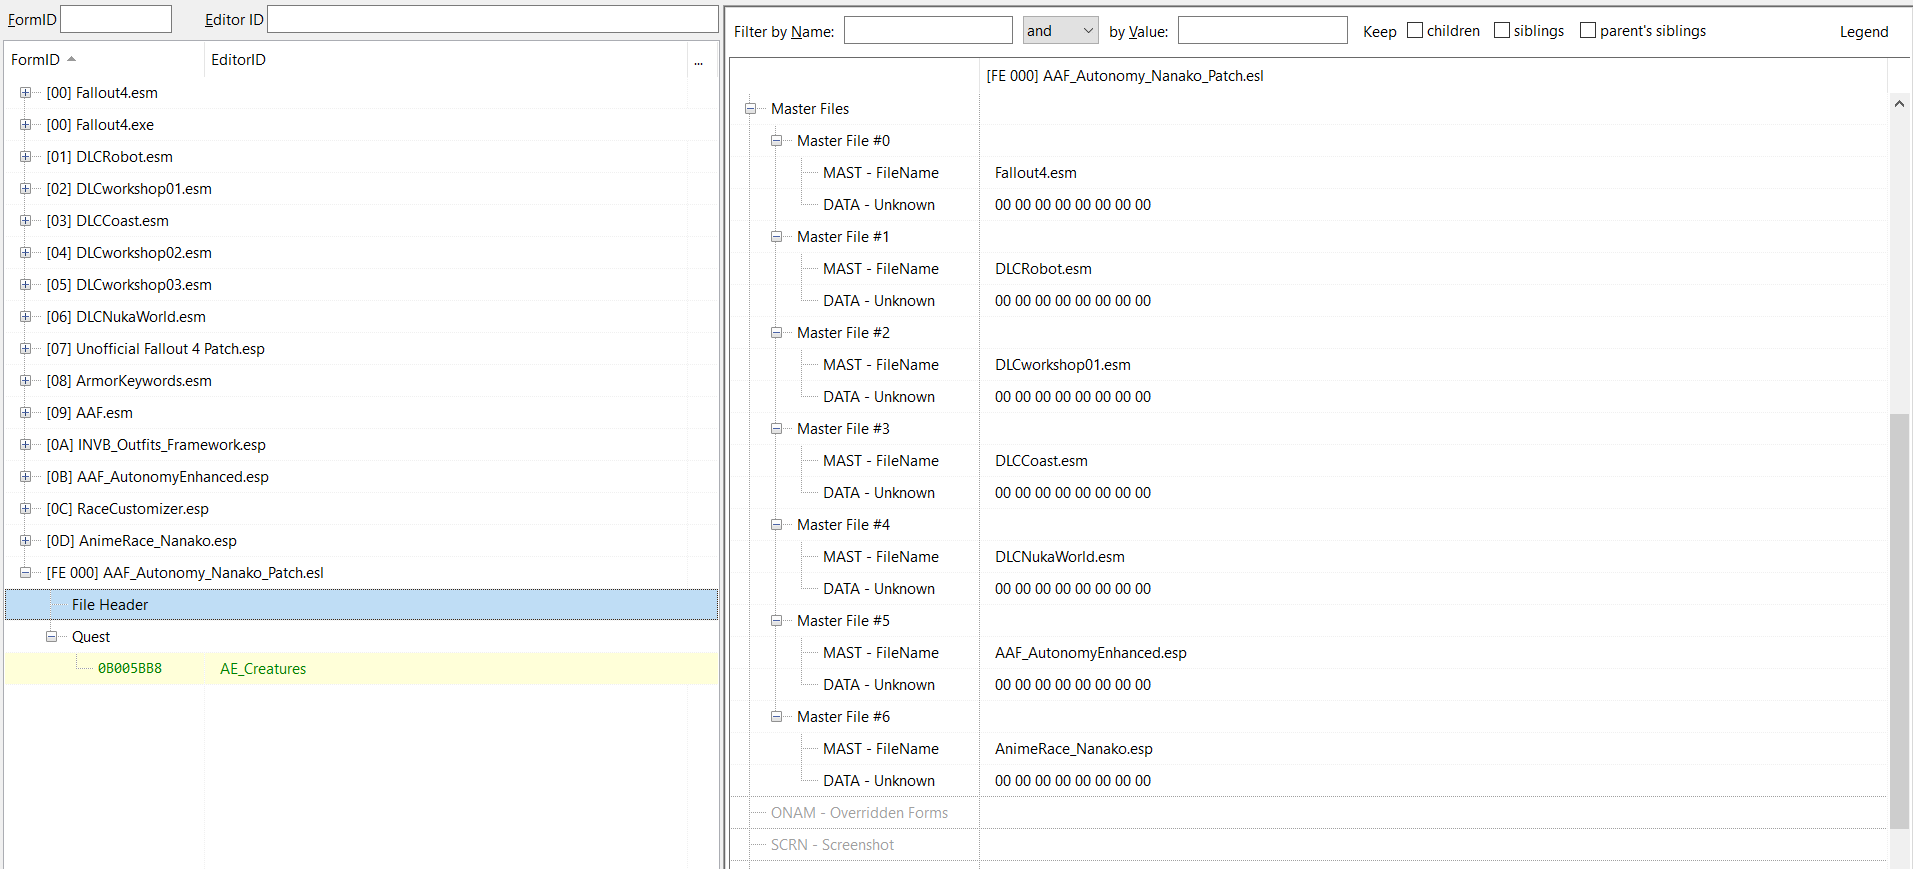Sort by the FormID column header
Image resolution: width=1913 pixels, height=869 pixels.
point(104,60)
